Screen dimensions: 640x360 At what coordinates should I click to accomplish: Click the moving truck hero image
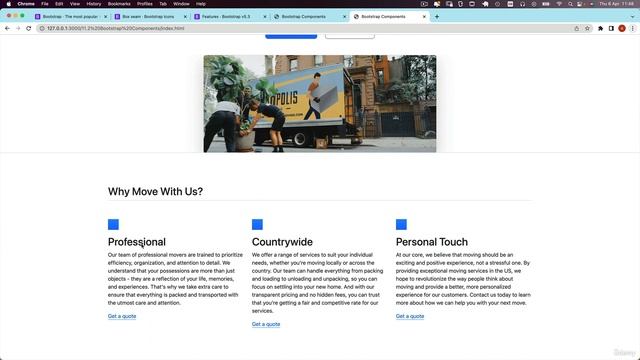click(x=320, y=104)
